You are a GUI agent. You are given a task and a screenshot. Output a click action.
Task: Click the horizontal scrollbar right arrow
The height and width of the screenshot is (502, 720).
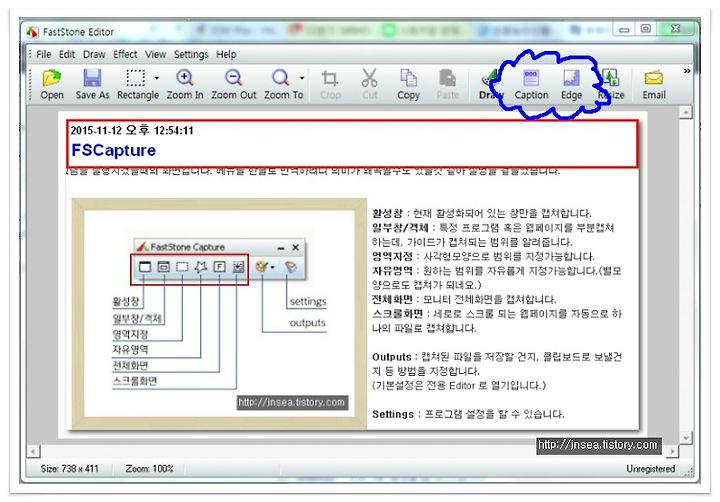click(x=673, y=451)
